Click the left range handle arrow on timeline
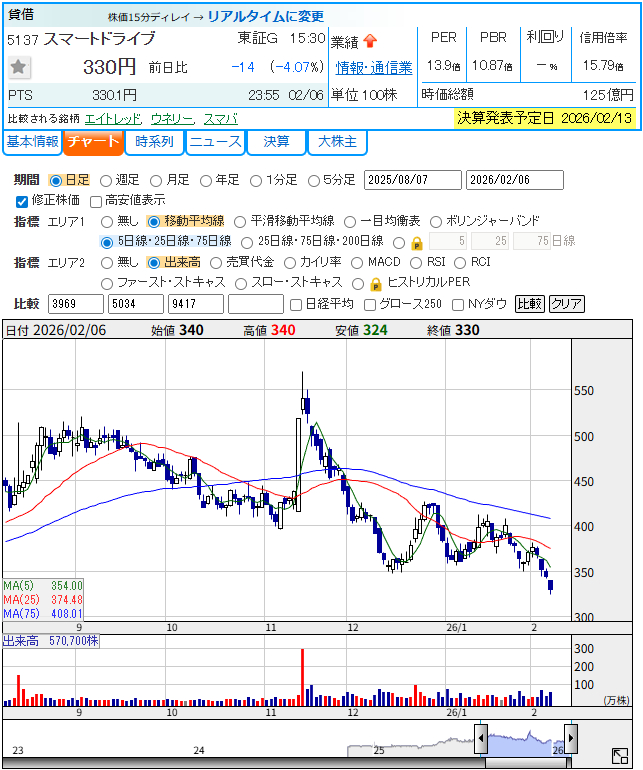The width and height of the screenshot is (643, 770). tap(481, 739)
